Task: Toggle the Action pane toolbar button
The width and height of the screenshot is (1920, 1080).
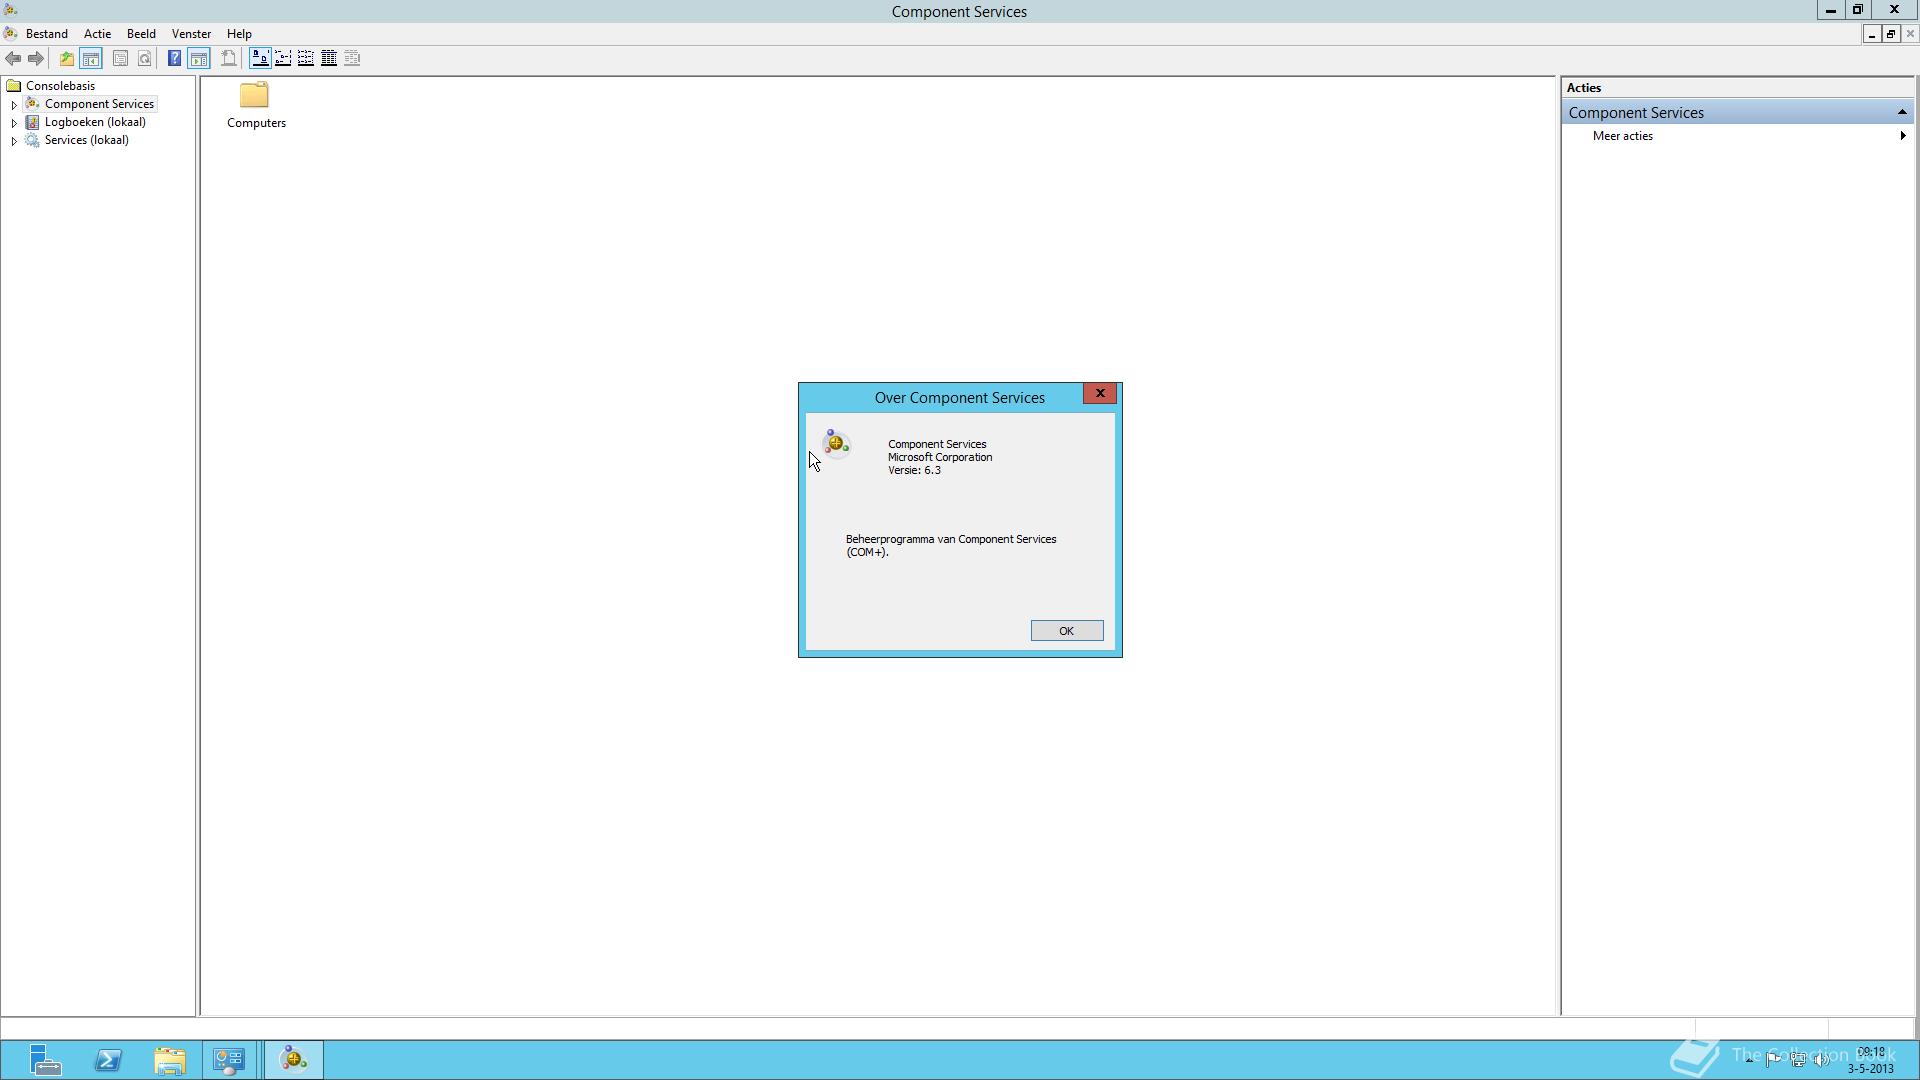Action: pyautogui.click(x=199, y=58)
